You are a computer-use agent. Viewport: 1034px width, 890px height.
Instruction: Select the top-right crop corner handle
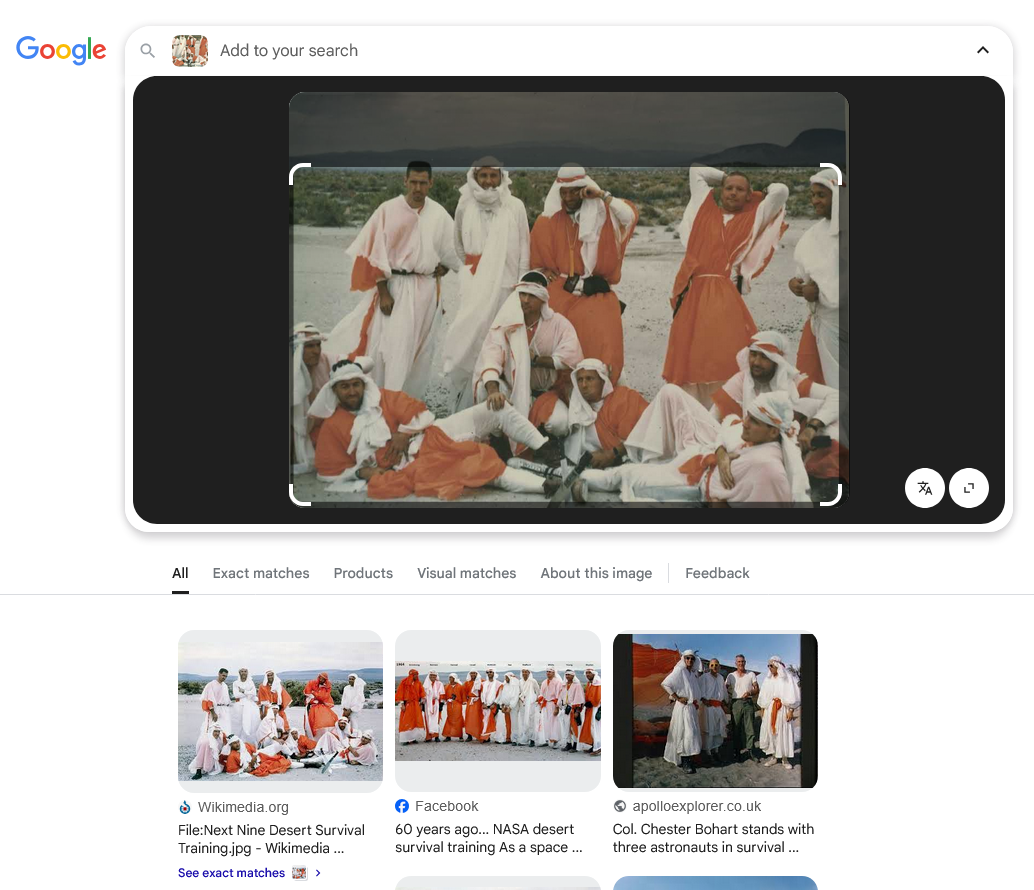point(832,173)
